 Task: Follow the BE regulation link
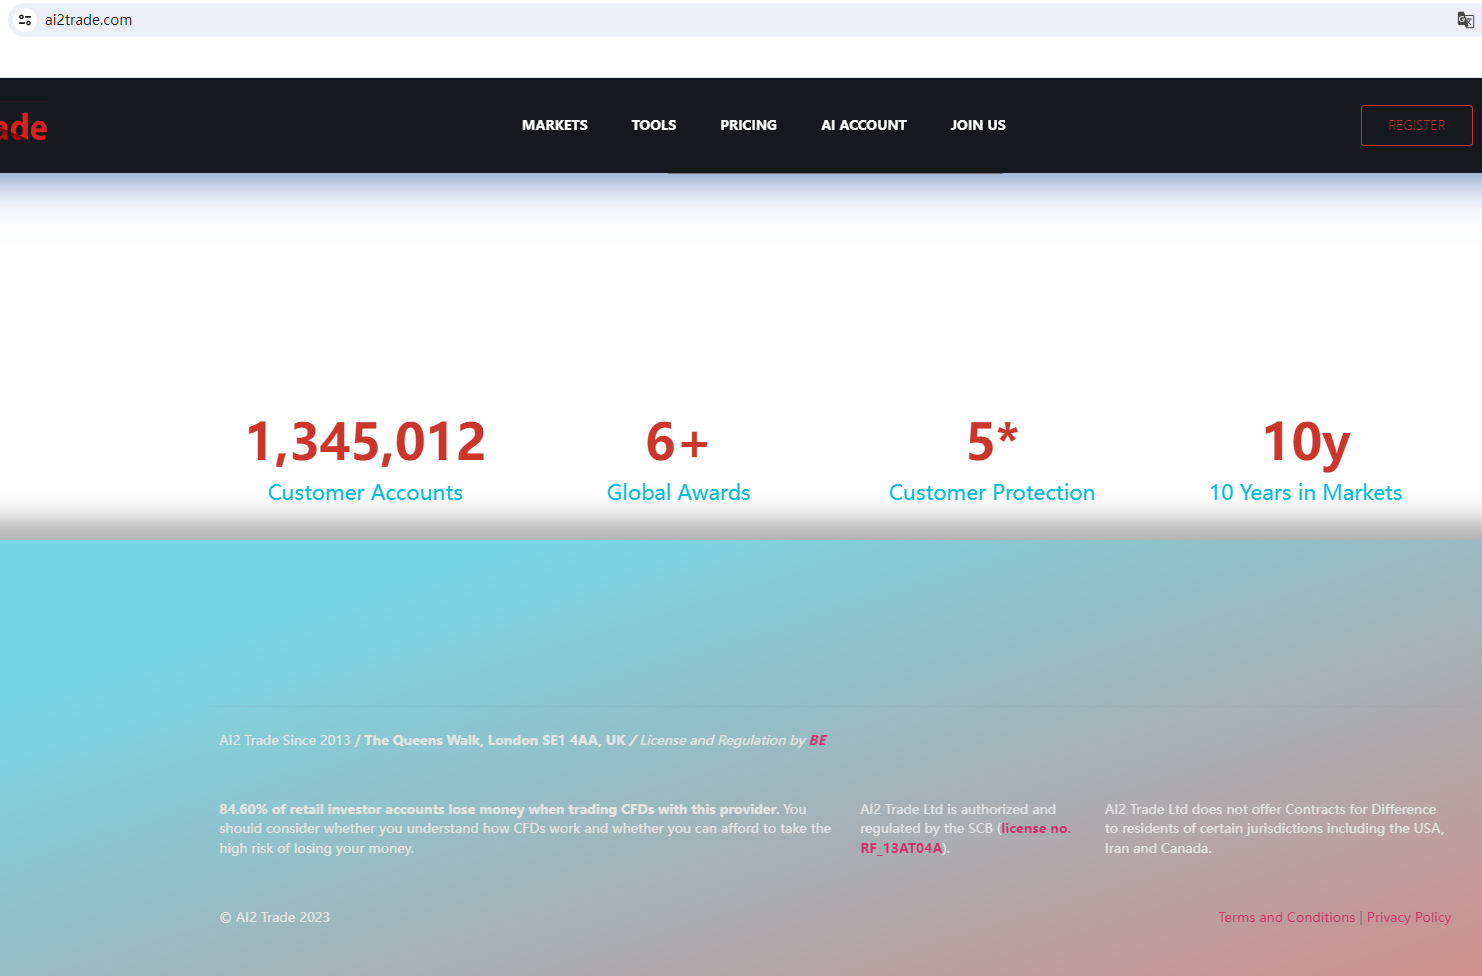click(x=818, y=740)
